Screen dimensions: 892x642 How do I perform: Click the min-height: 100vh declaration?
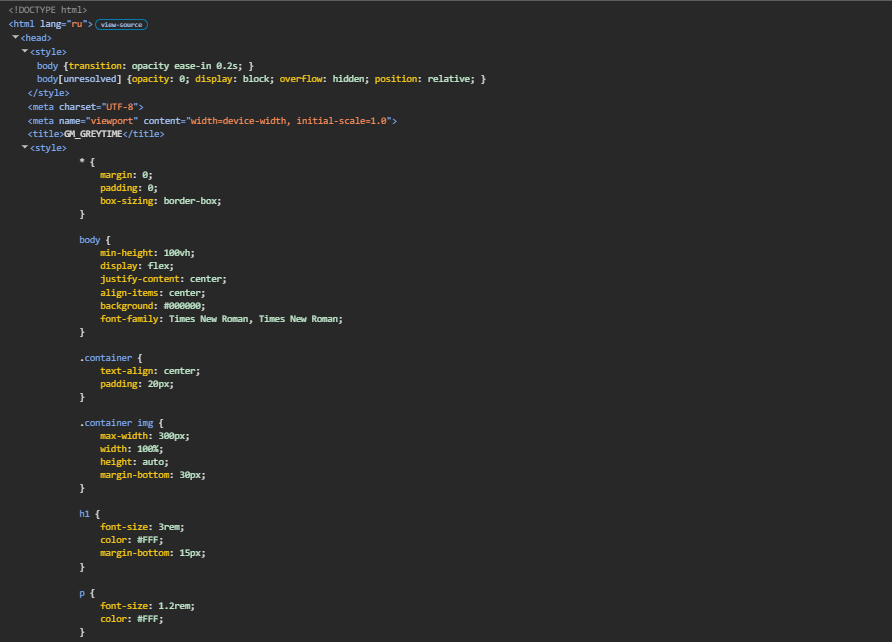pos(147,252)
